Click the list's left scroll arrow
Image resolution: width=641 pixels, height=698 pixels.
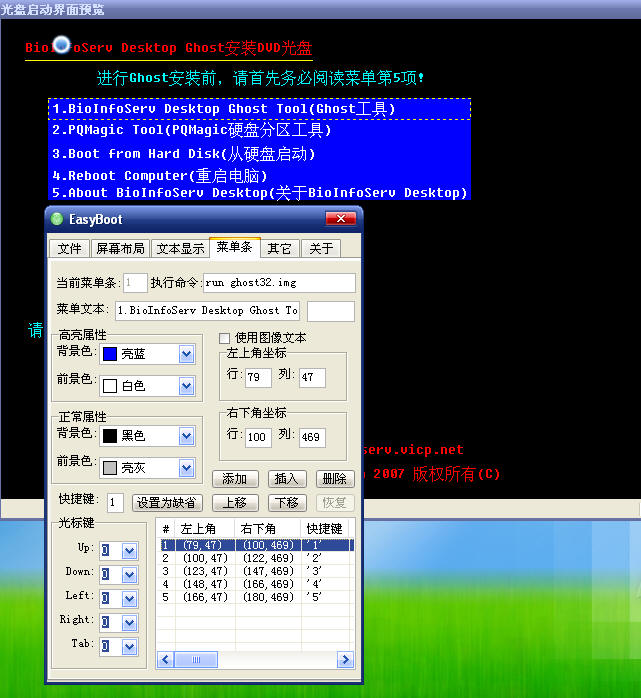point(166,660)
